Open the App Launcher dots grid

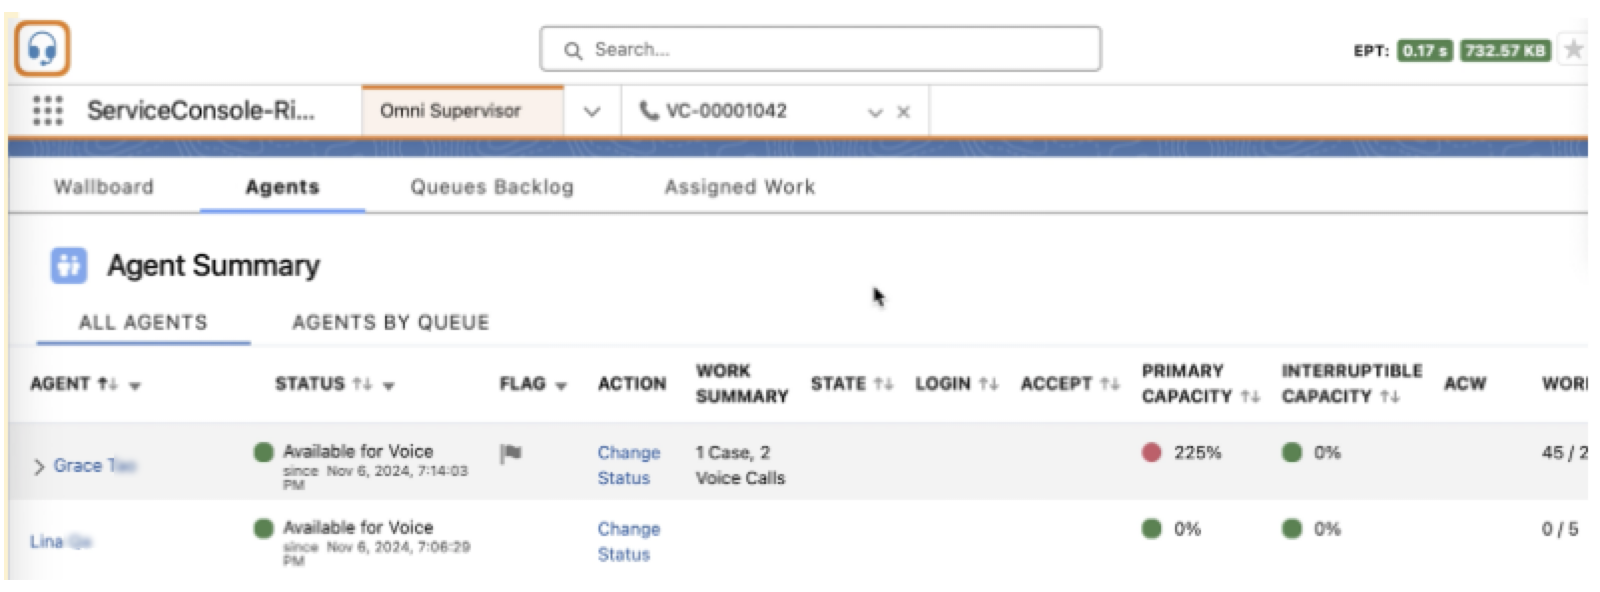(47, 110)
